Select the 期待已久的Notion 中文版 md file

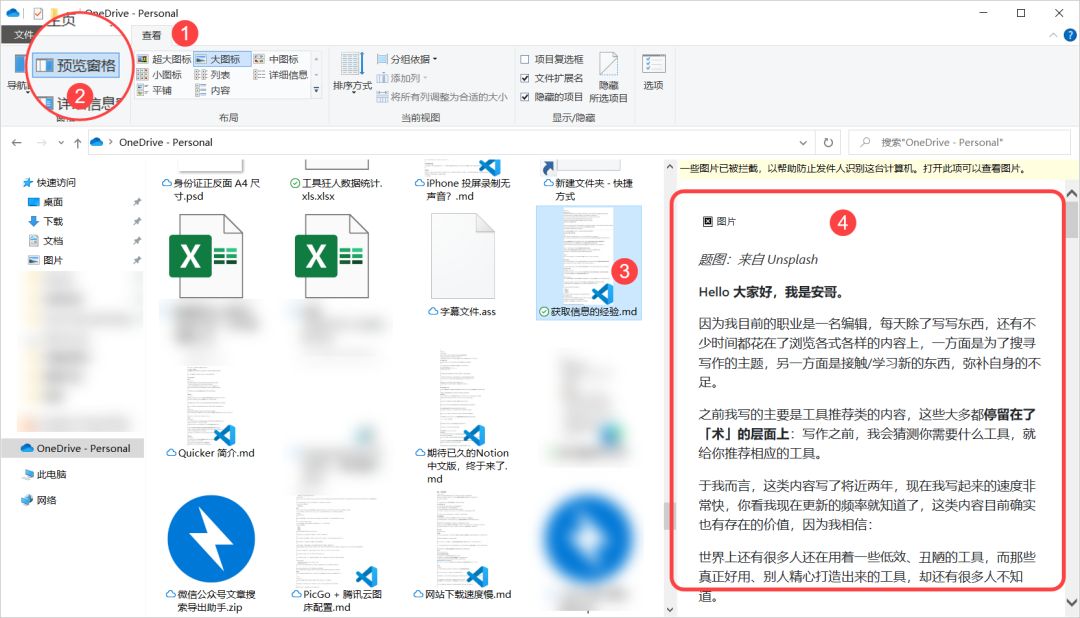(x=462, y=418)
